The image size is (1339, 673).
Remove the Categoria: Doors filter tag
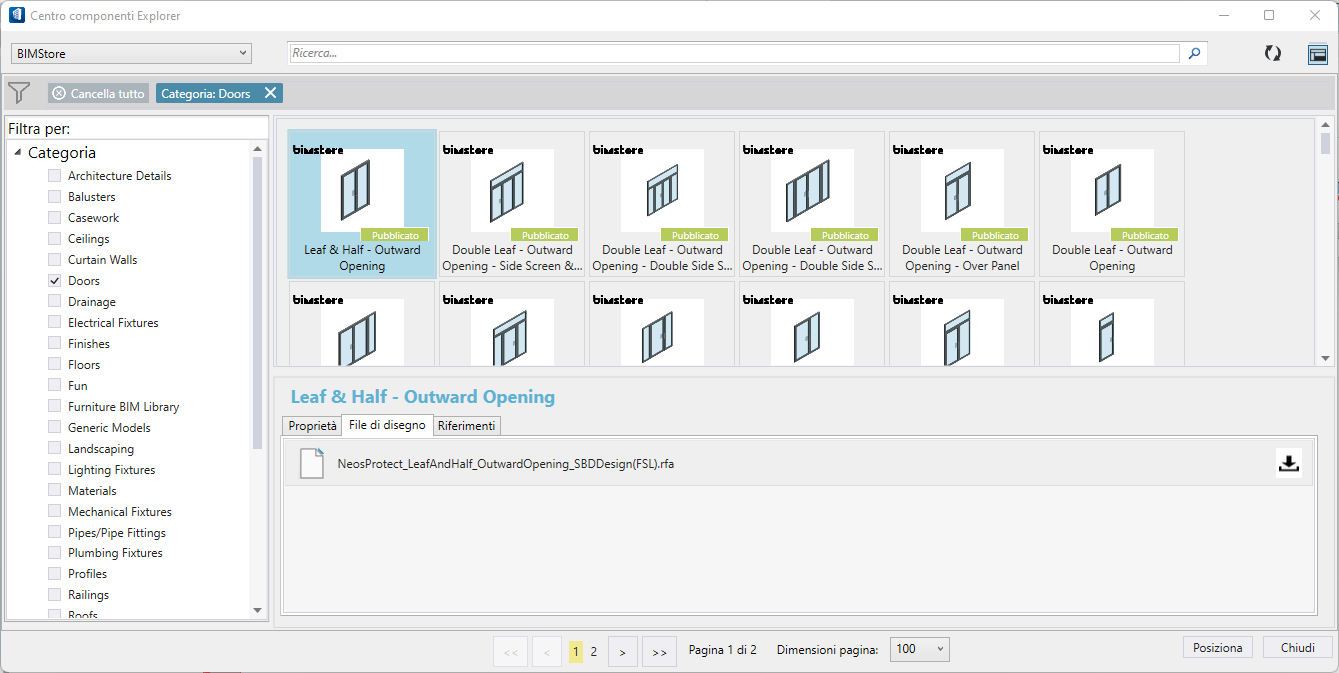tap(270, 93)
